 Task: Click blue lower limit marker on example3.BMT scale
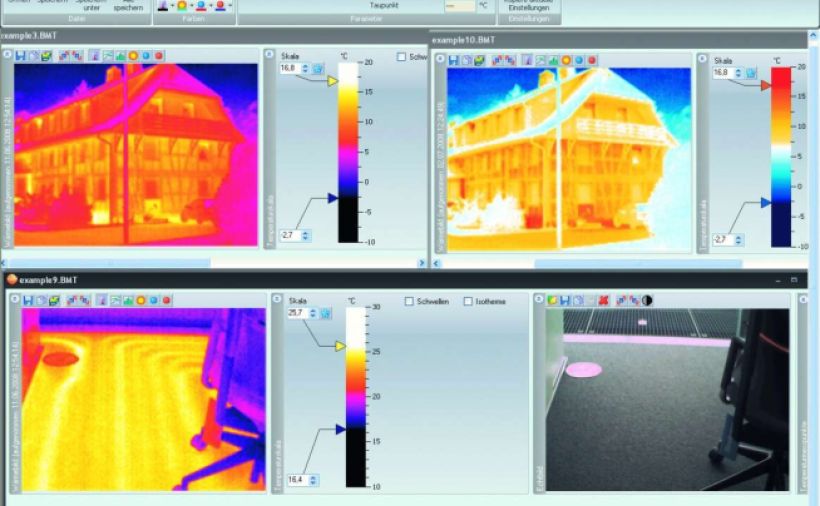(333, 198)
